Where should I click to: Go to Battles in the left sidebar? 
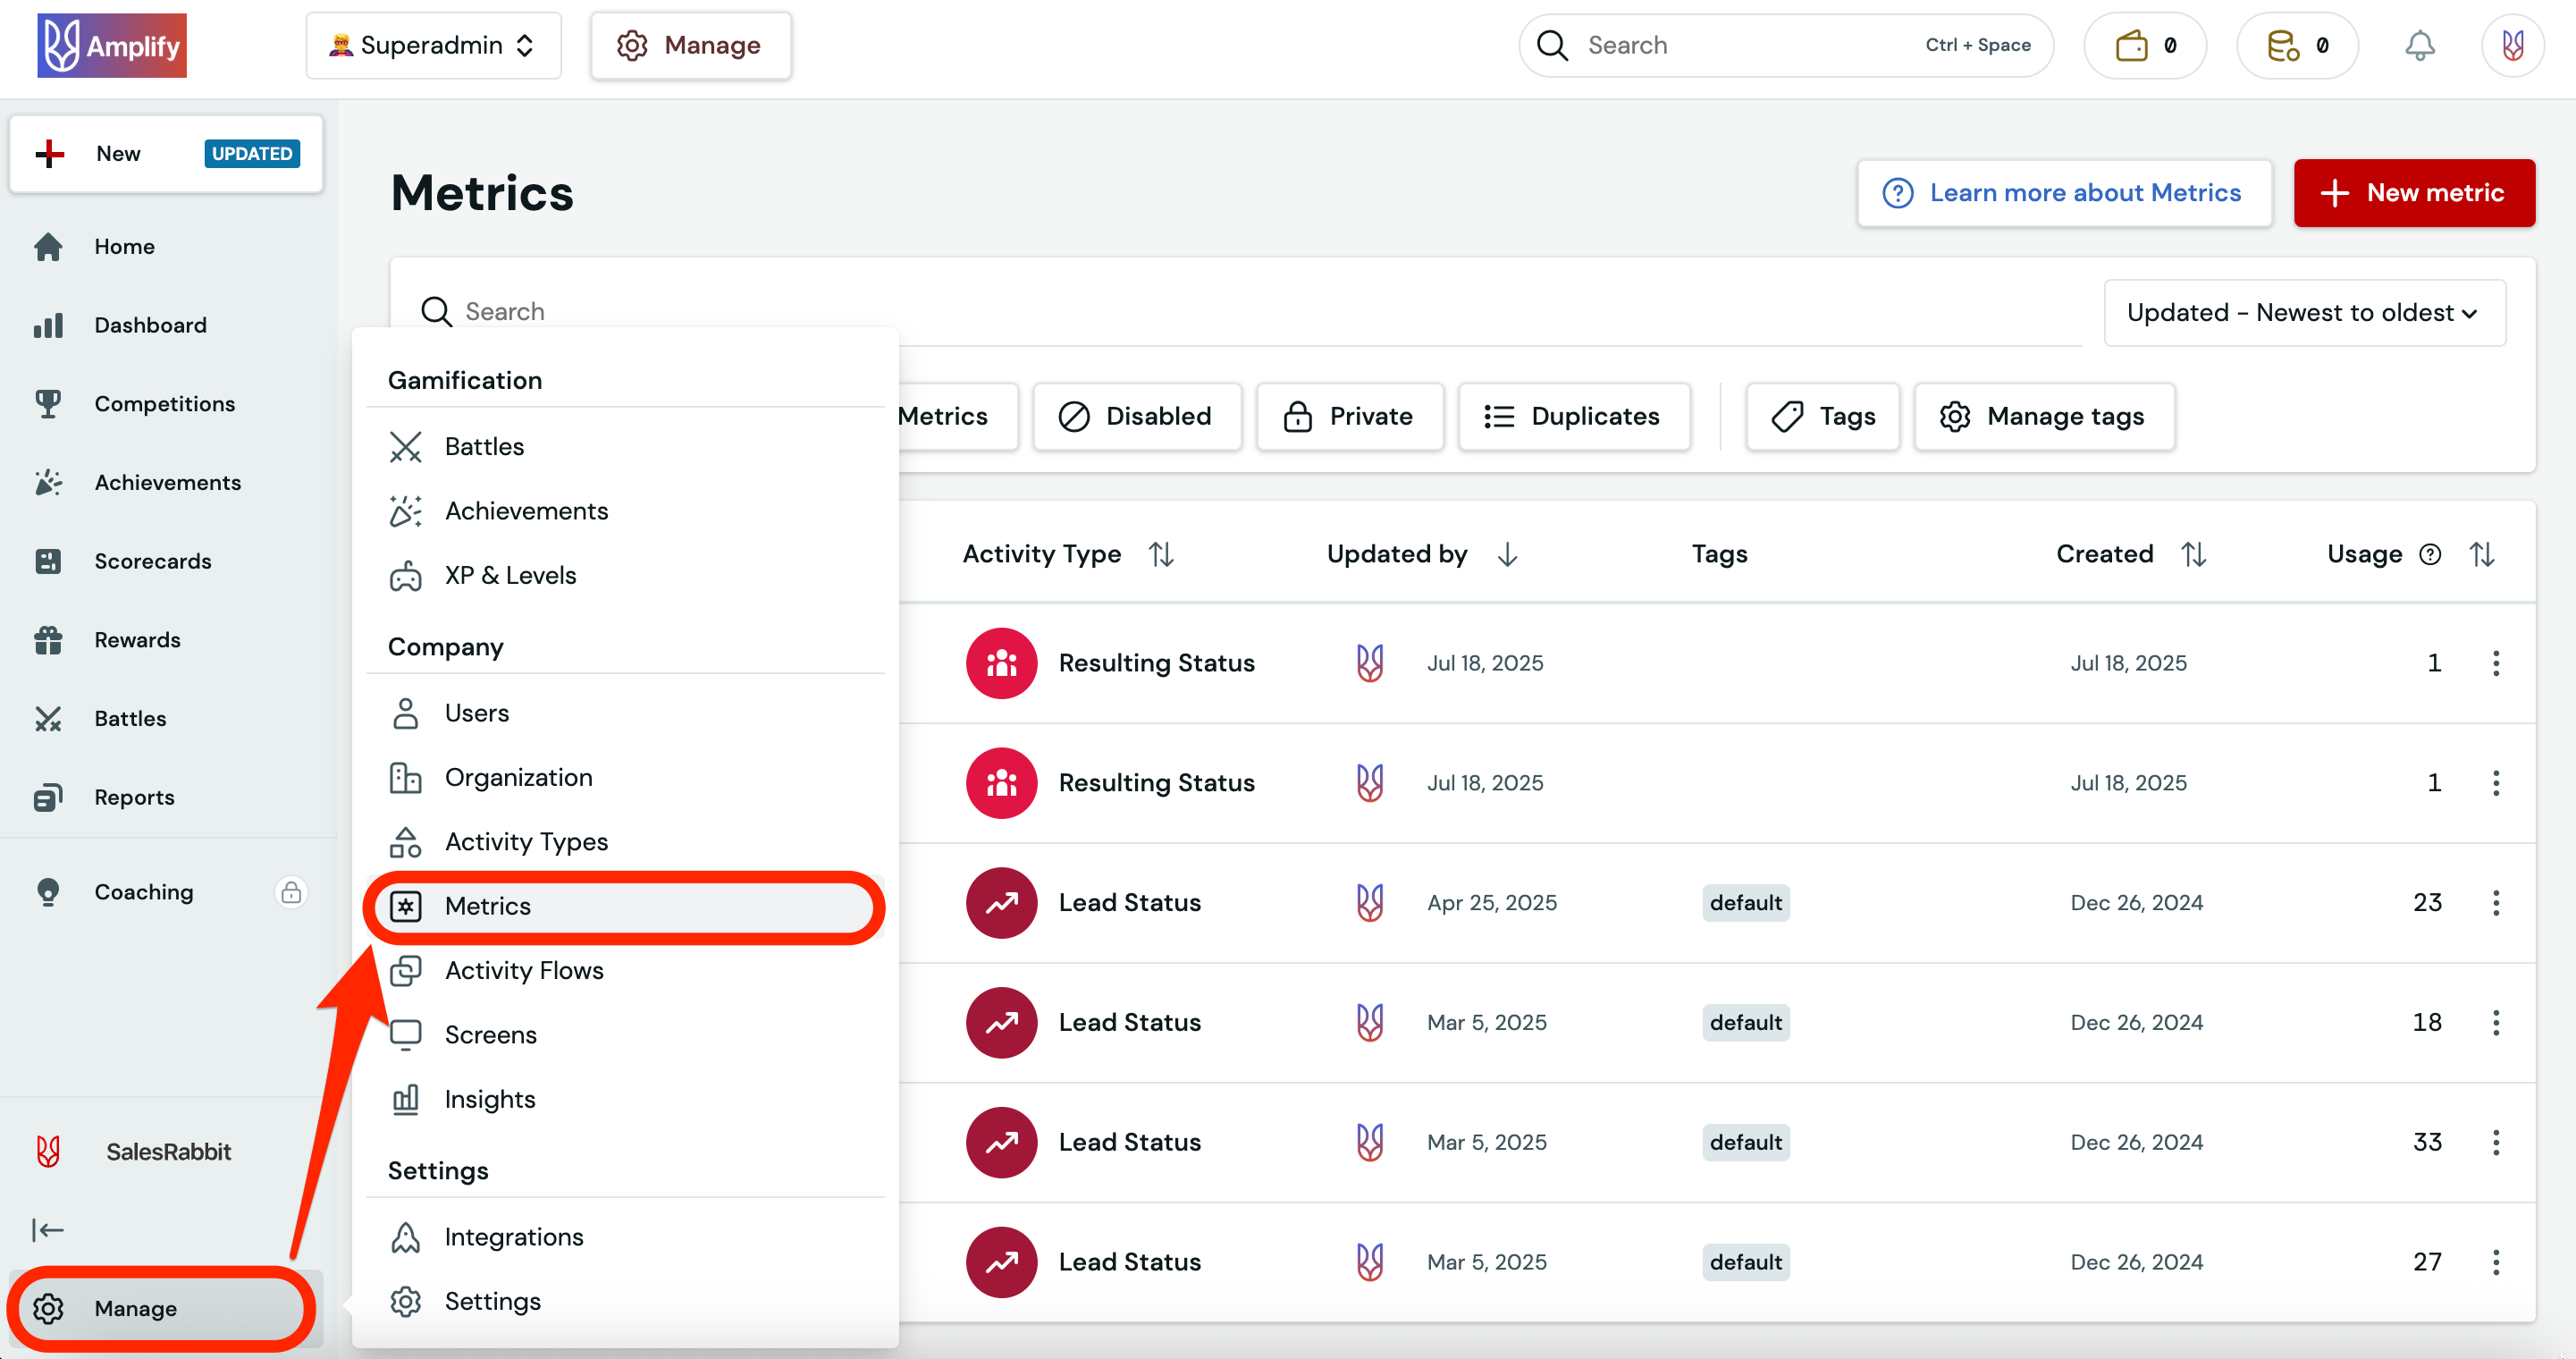click(x=166, y=718)
